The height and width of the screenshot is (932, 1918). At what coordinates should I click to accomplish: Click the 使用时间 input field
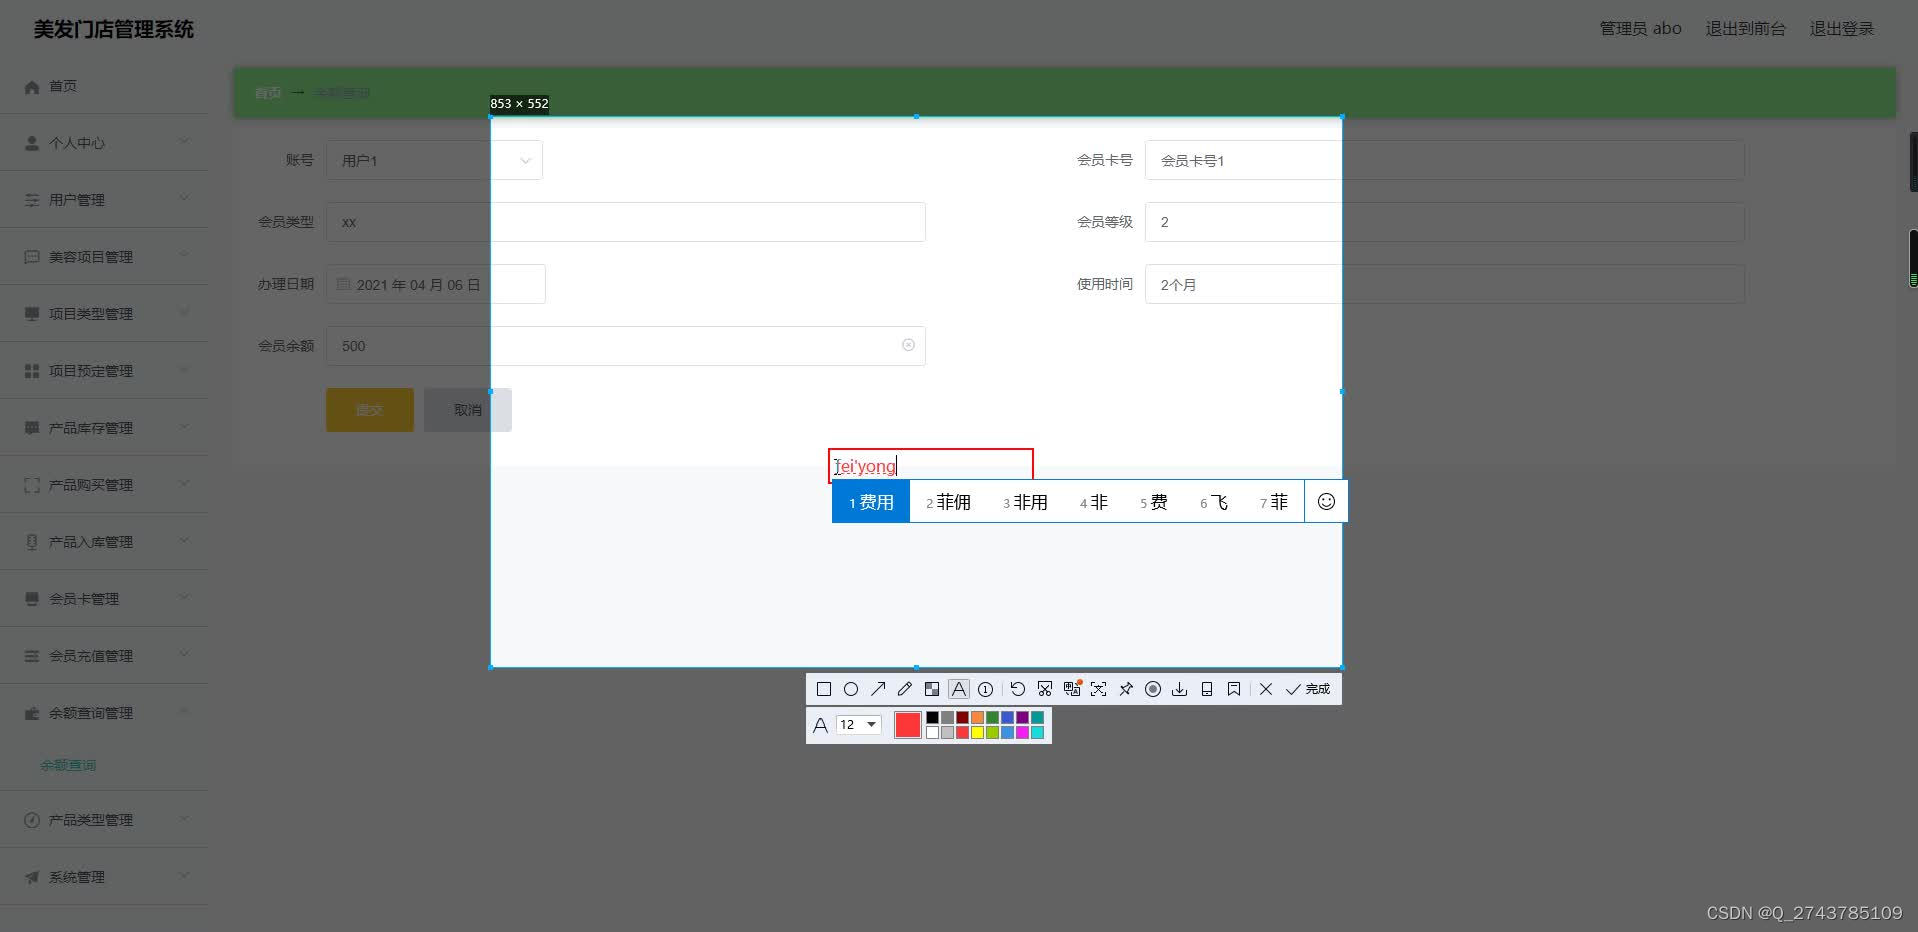point(1444,284)
